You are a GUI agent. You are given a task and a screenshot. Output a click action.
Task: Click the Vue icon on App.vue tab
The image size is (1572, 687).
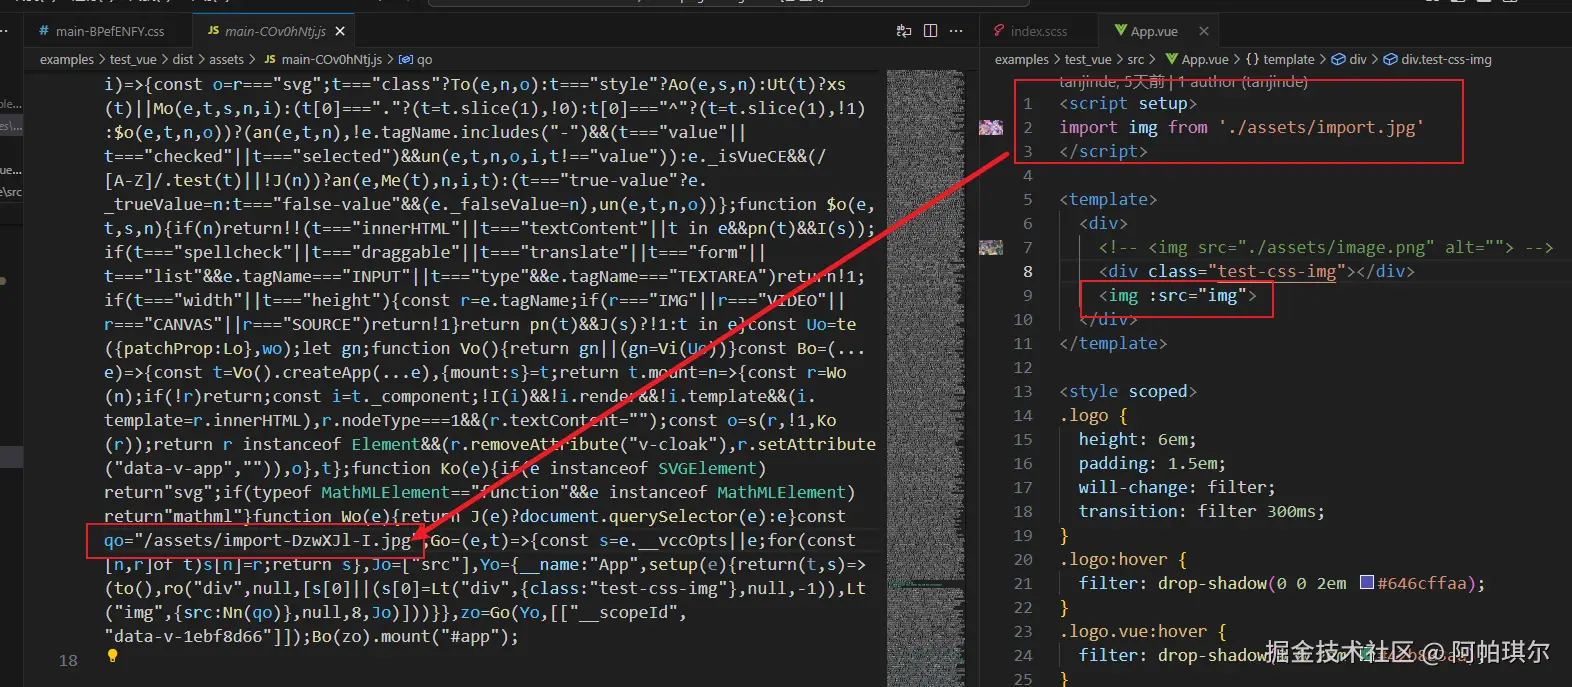1121,31
